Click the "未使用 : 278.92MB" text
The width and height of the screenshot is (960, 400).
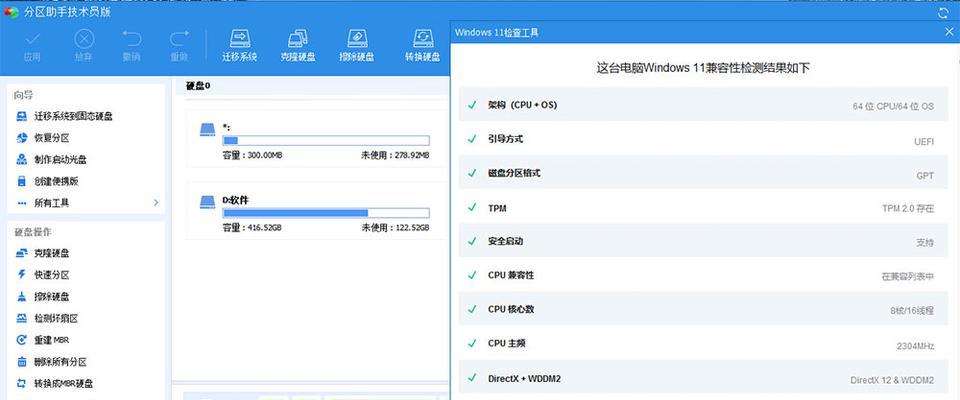pyautogui.click(x=396, y=156)
